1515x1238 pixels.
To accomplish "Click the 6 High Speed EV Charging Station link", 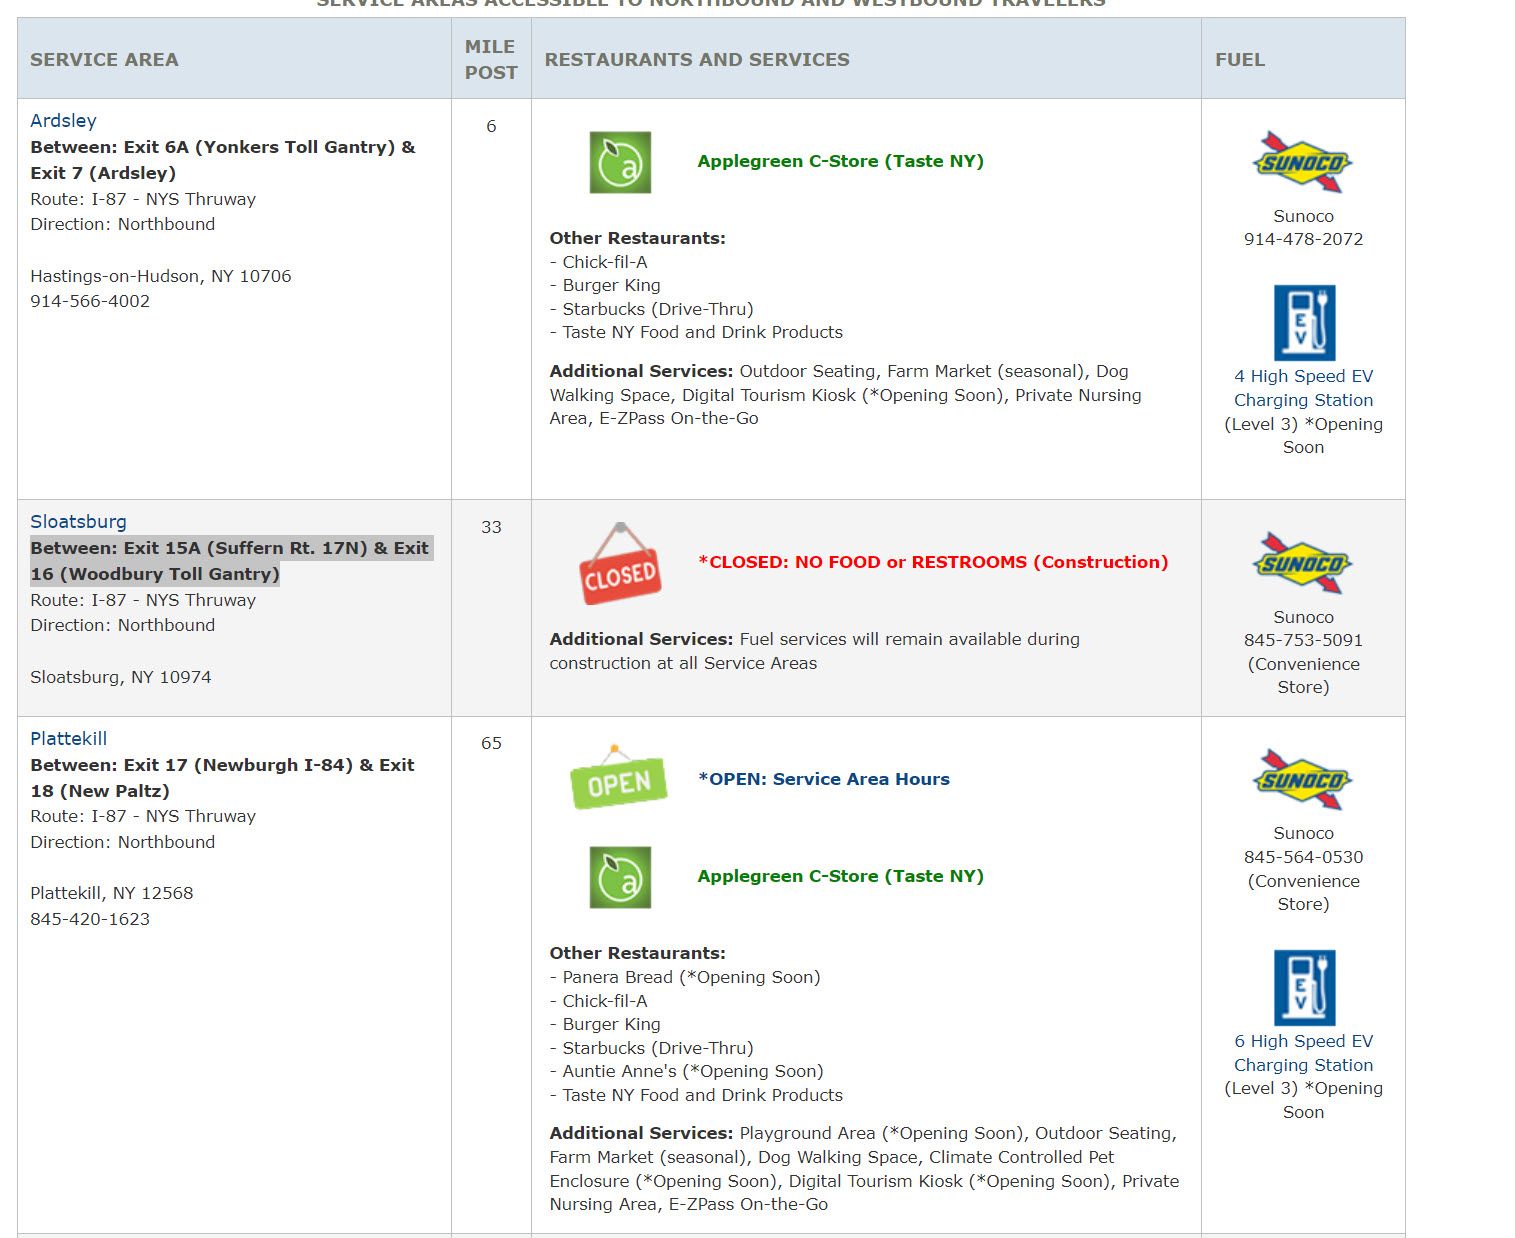I will tap(1303, 1053).
